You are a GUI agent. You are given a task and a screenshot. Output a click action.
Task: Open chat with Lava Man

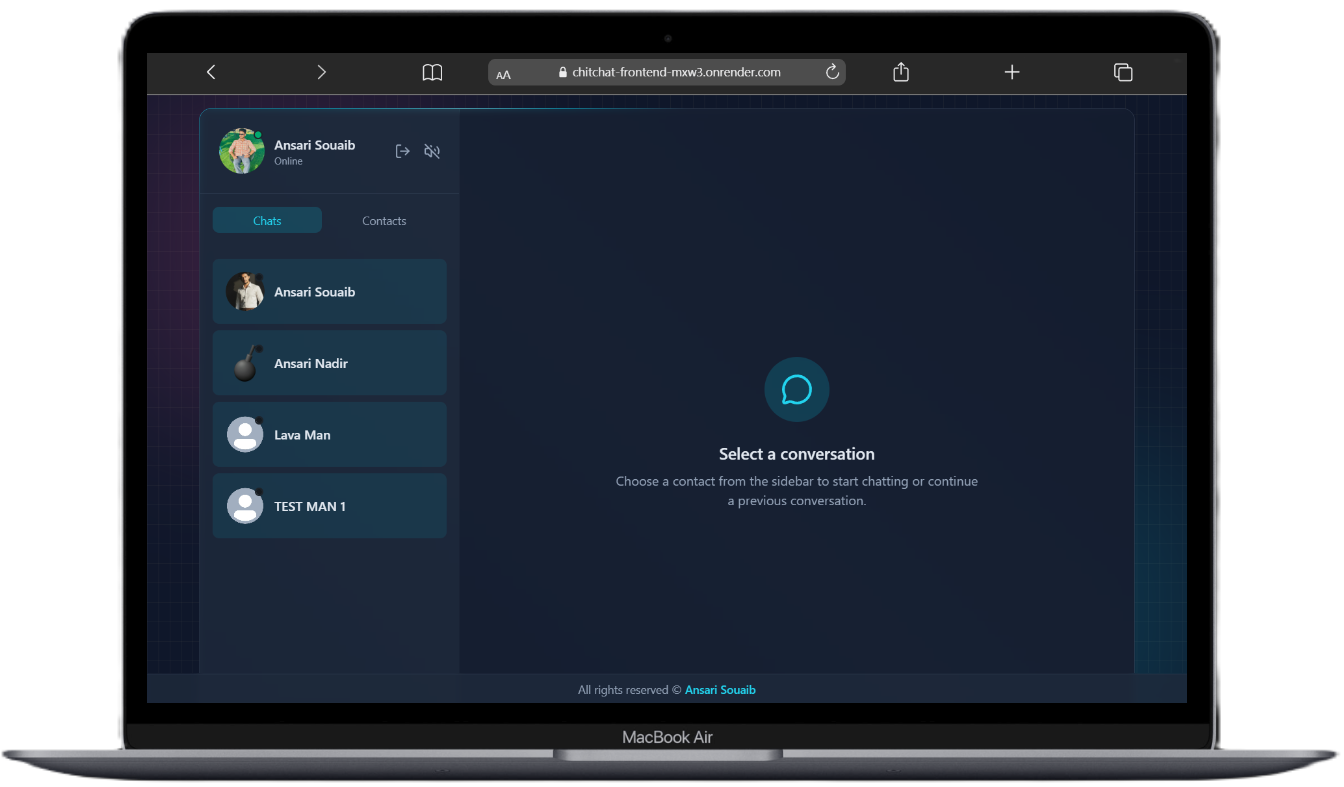coord(330,435)
